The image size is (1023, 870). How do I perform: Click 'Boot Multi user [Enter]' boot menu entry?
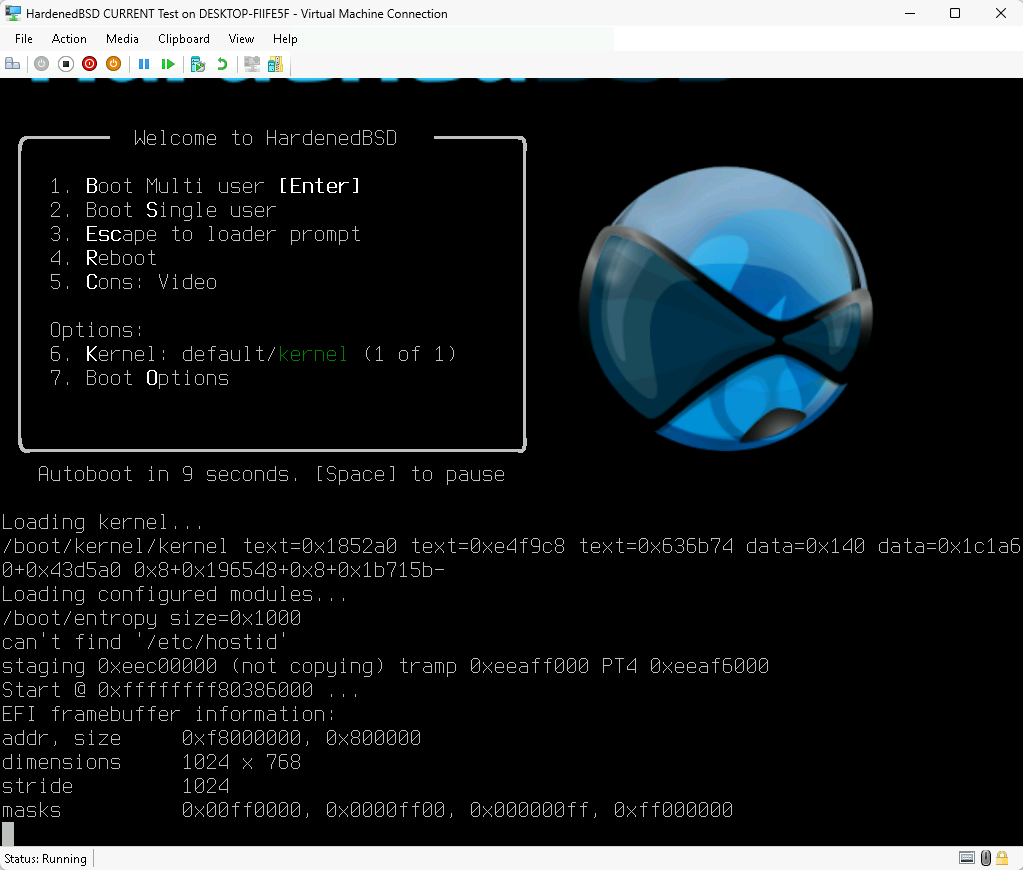[205, 186]
